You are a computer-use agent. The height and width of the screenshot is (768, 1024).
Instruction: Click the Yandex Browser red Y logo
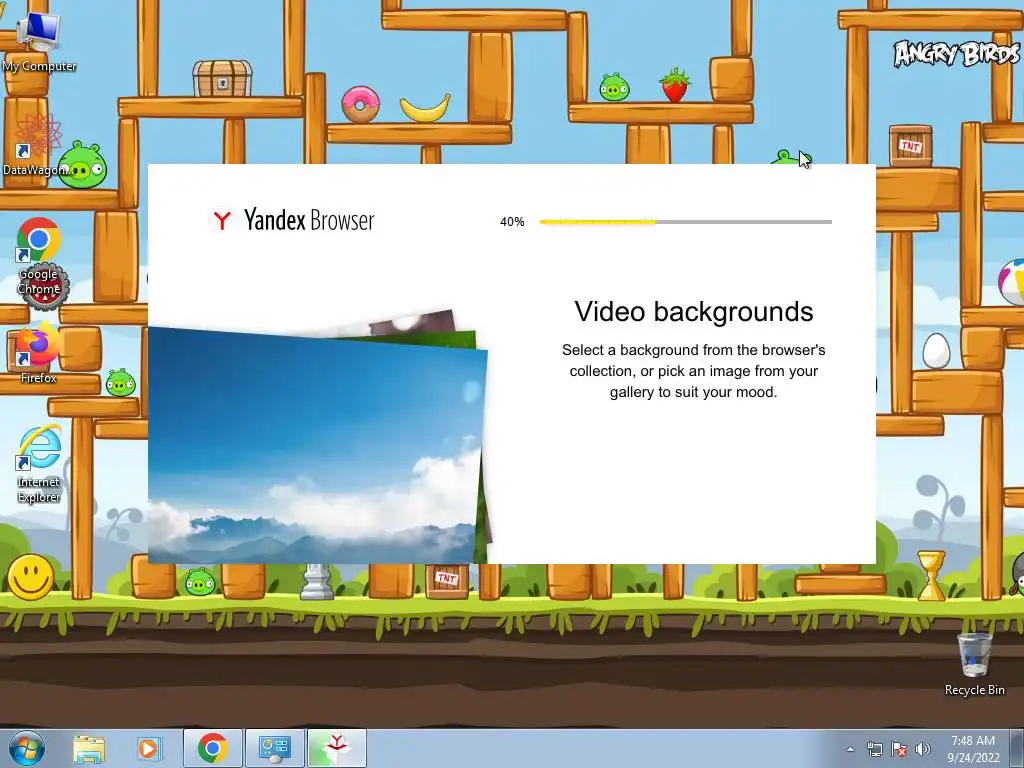(x=222, y=220)
